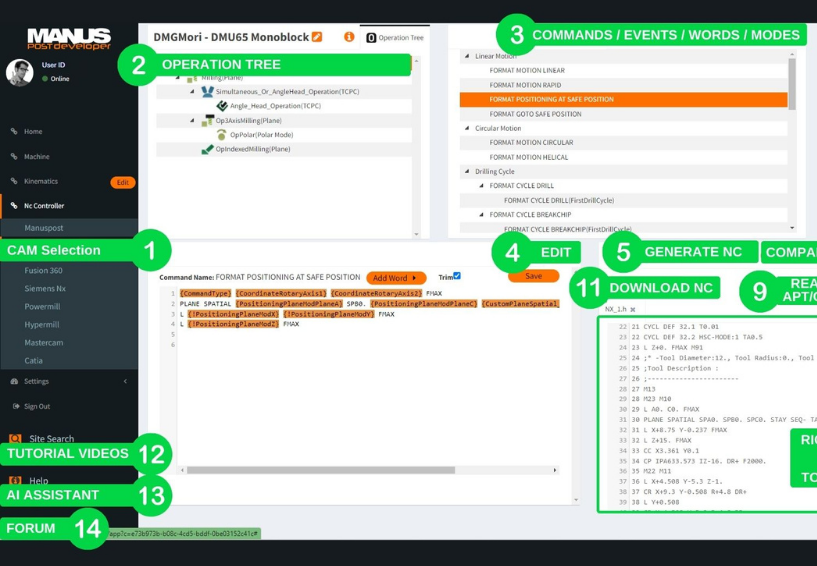Collapse the Circular Motion group
817x566 pixels.
point(466,129)
